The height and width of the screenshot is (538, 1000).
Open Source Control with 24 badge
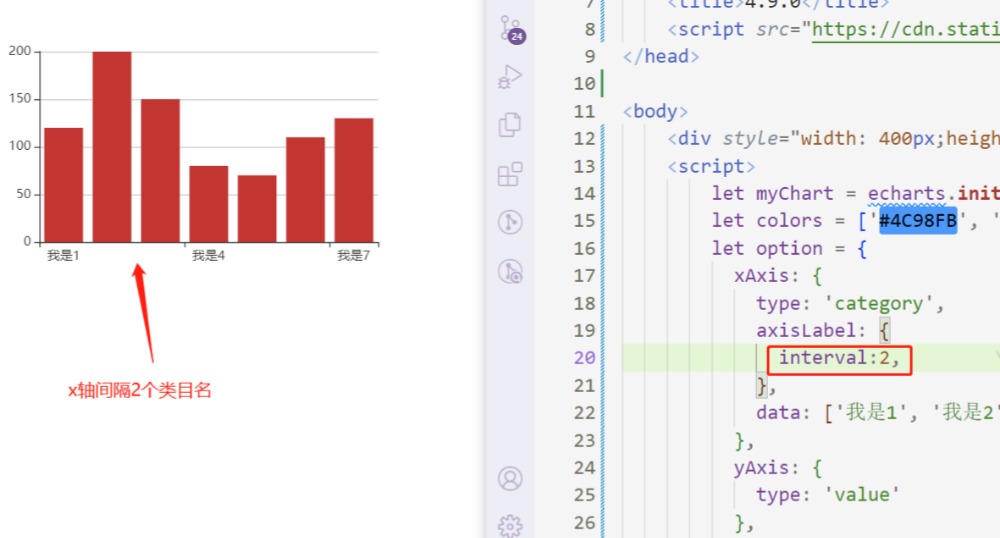511,29
